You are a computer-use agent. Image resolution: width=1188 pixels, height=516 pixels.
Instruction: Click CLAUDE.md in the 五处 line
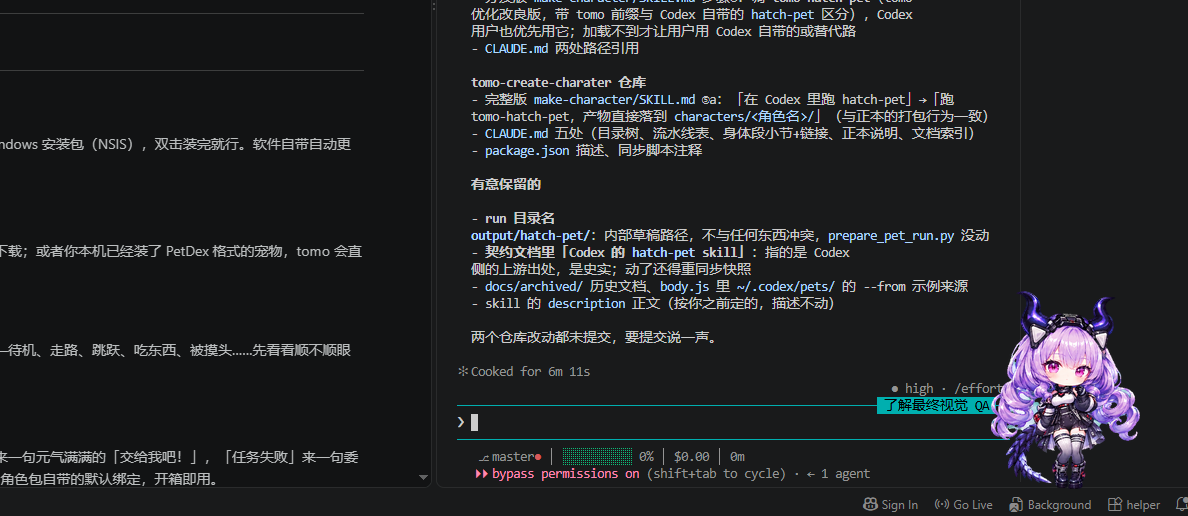click(518, 133)
